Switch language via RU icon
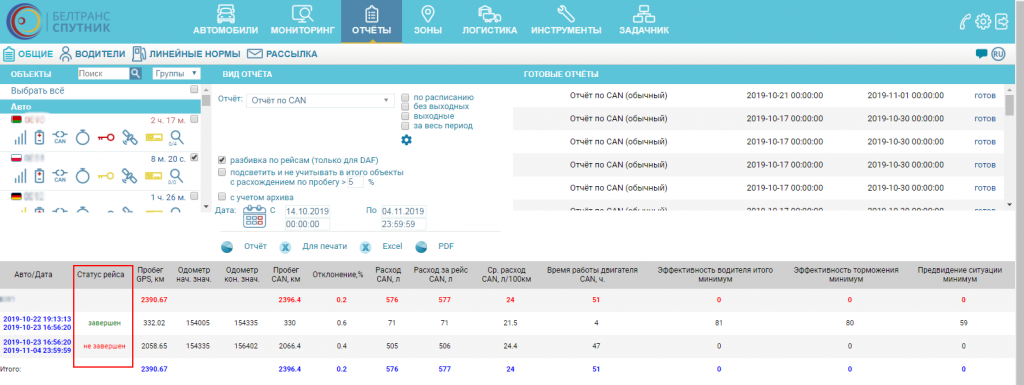The height and width of the screenshot is (385, 1024). tap(998, 54)
